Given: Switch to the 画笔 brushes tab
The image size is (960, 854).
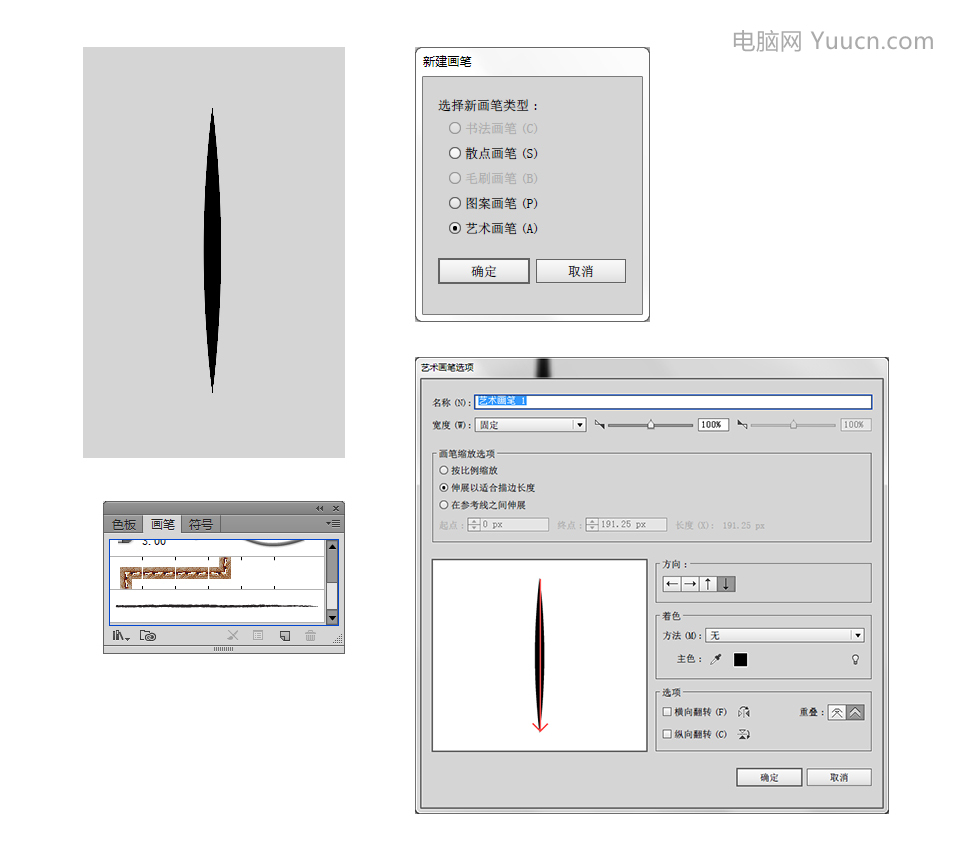Looking at the screenshot, I should coord(162,525).
